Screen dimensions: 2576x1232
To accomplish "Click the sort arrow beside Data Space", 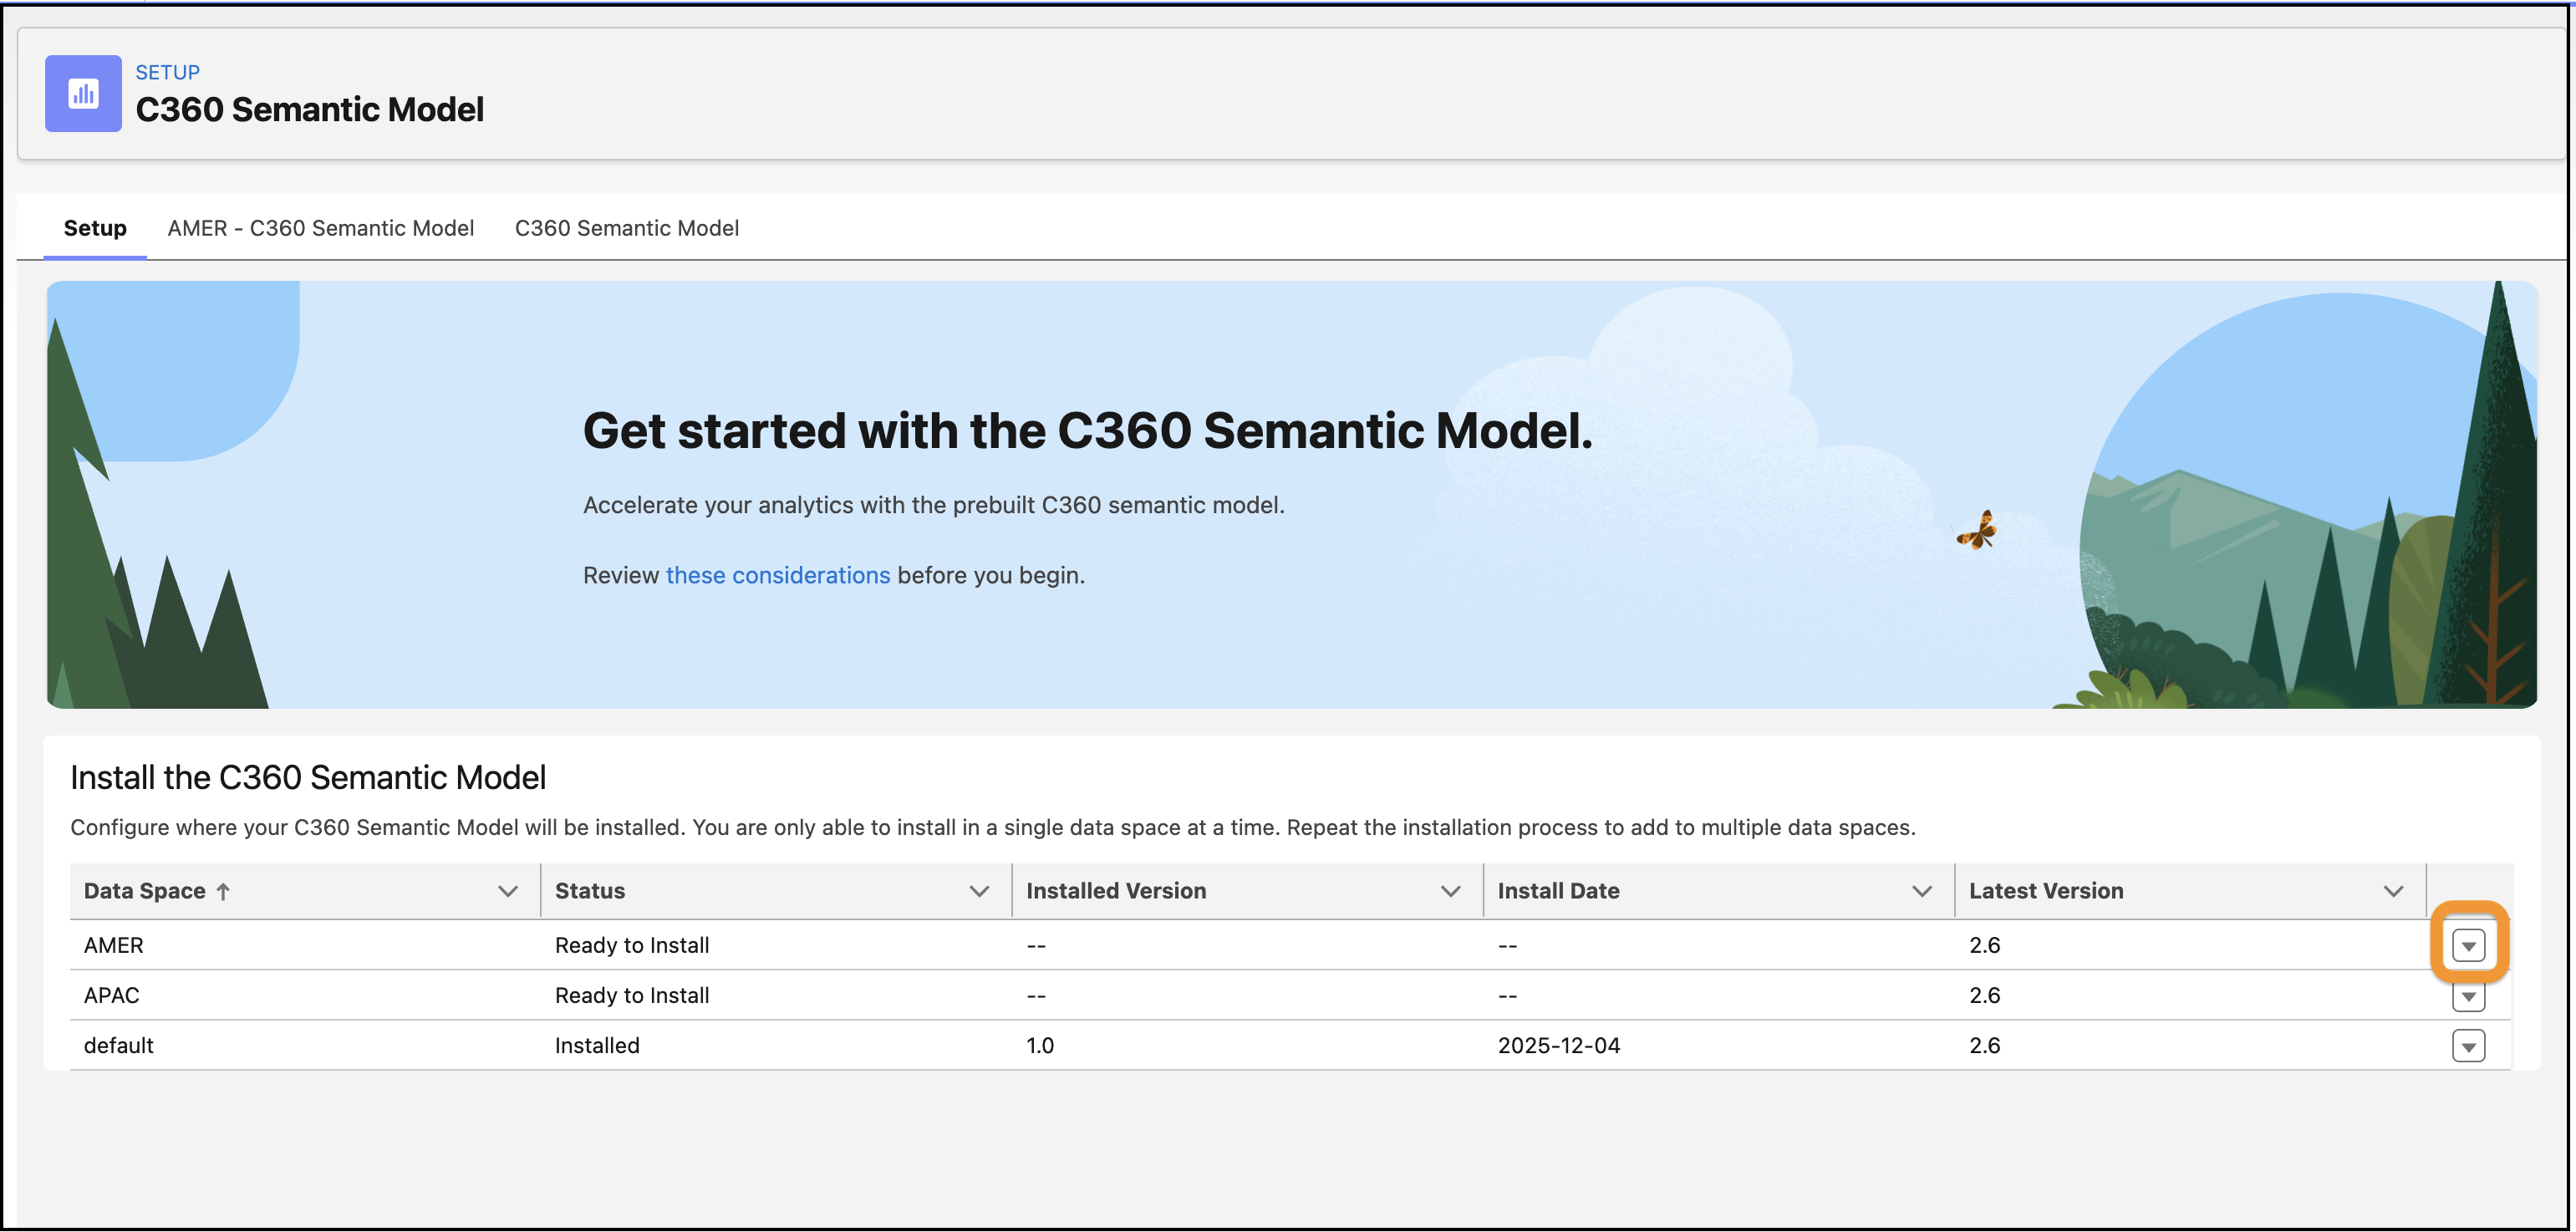I will (x=223, y=891).
